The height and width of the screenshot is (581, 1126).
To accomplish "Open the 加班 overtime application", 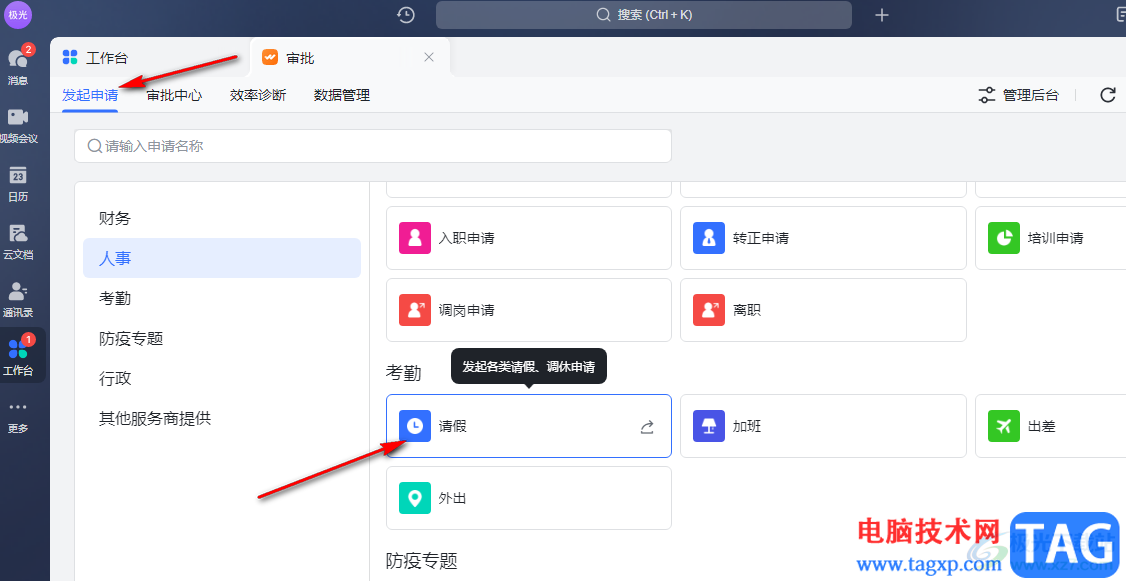I will pos(823,426).
